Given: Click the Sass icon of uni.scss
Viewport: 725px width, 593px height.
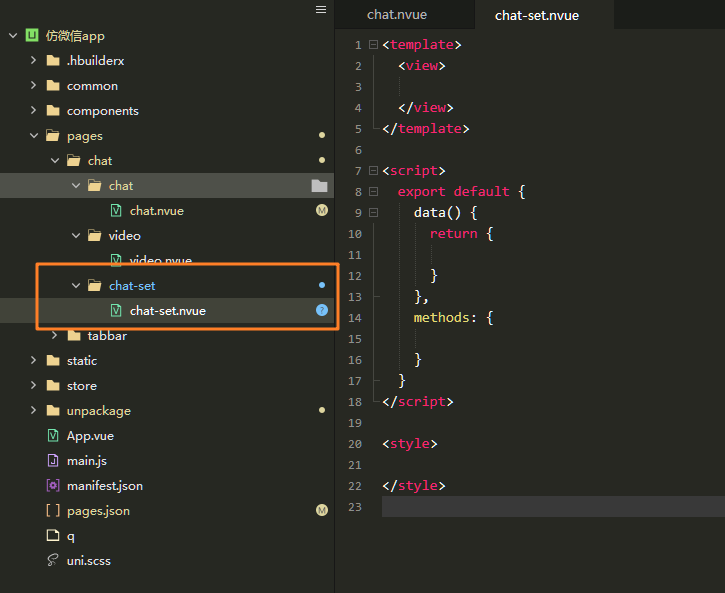Looking at the screenshot, I should coord(53,560).
